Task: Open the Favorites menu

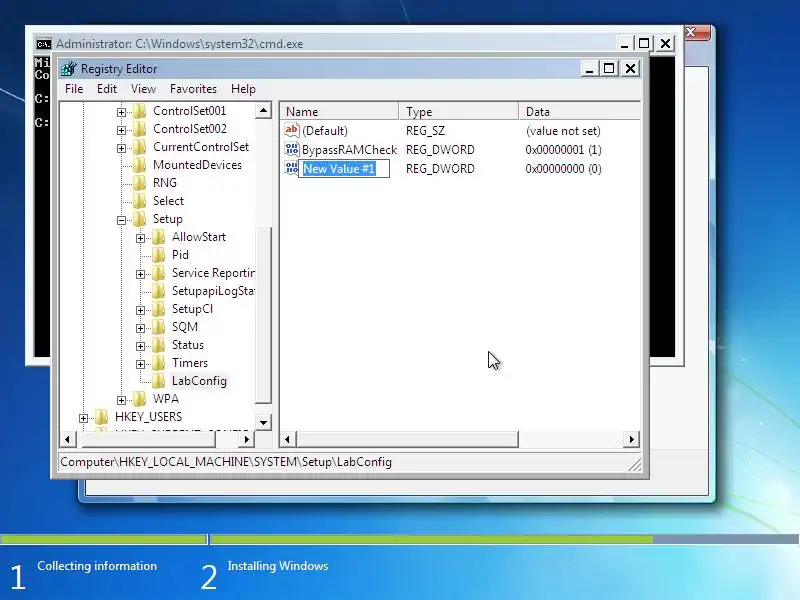Action: [x=193, y=89]
